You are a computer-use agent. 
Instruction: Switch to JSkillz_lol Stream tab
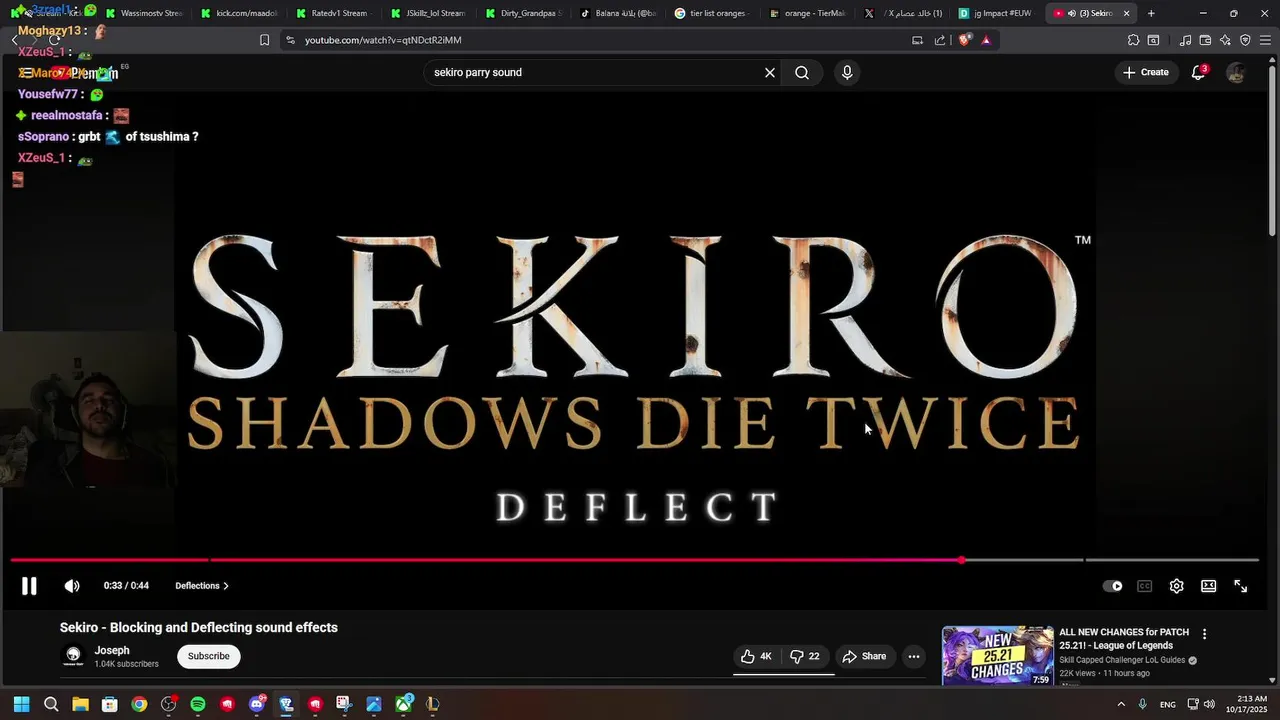(x=429, y=13)
